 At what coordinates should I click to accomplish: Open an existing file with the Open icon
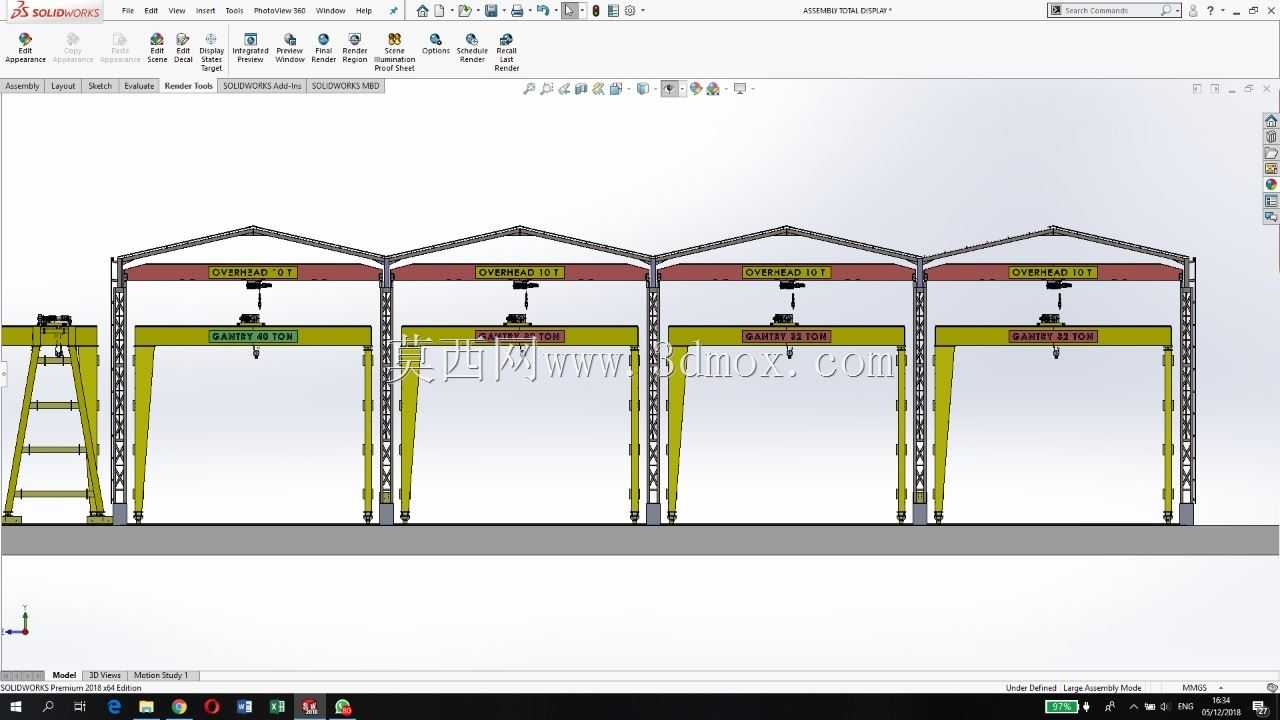pos(464,11)
